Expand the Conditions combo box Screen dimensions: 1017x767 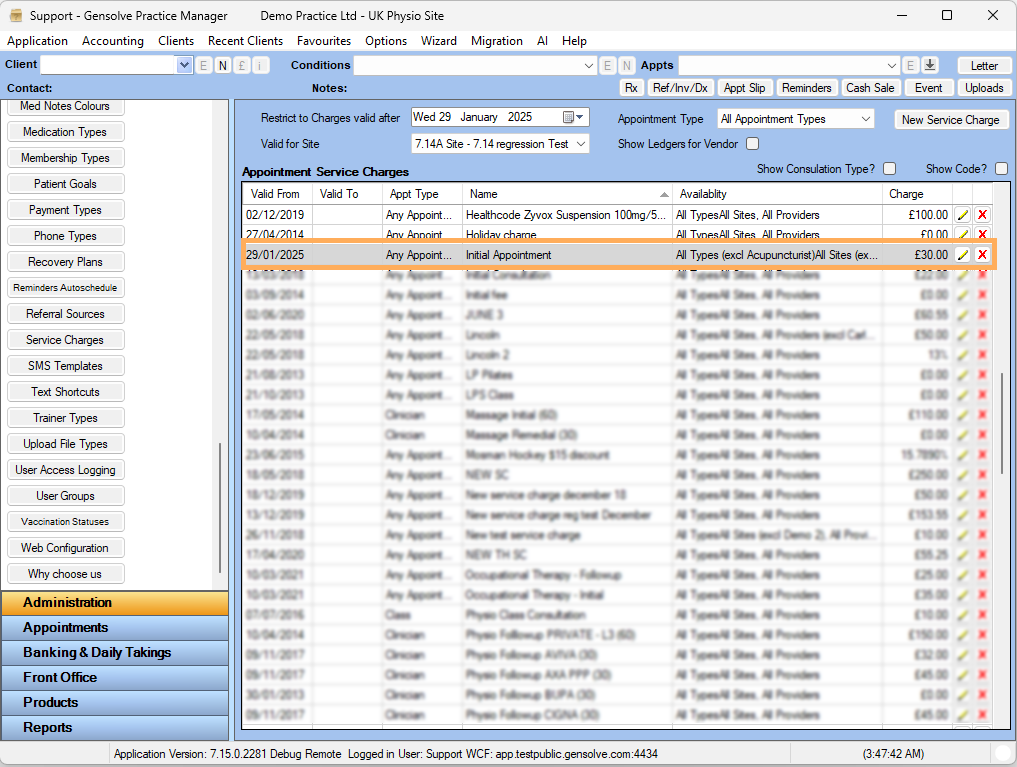click(589, 65)
